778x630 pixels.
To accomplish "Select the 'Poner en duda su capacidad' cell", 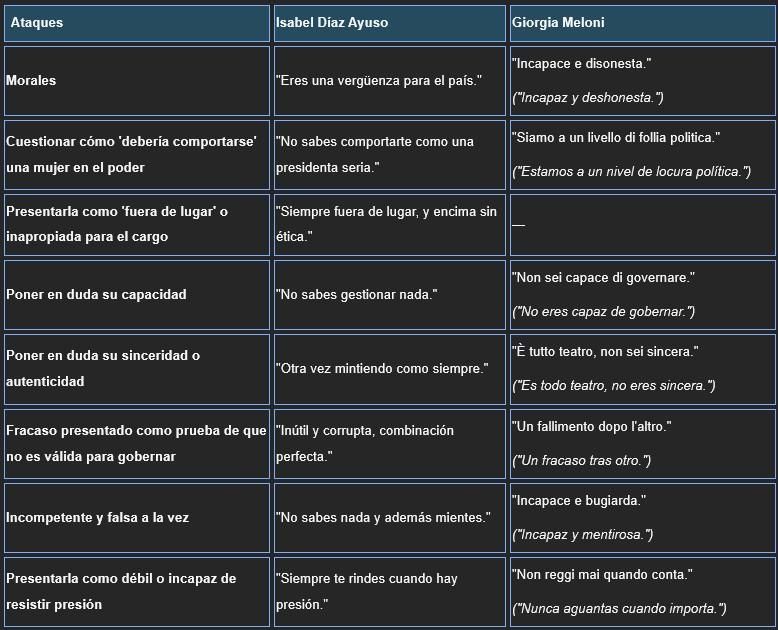I will [96, 294].
